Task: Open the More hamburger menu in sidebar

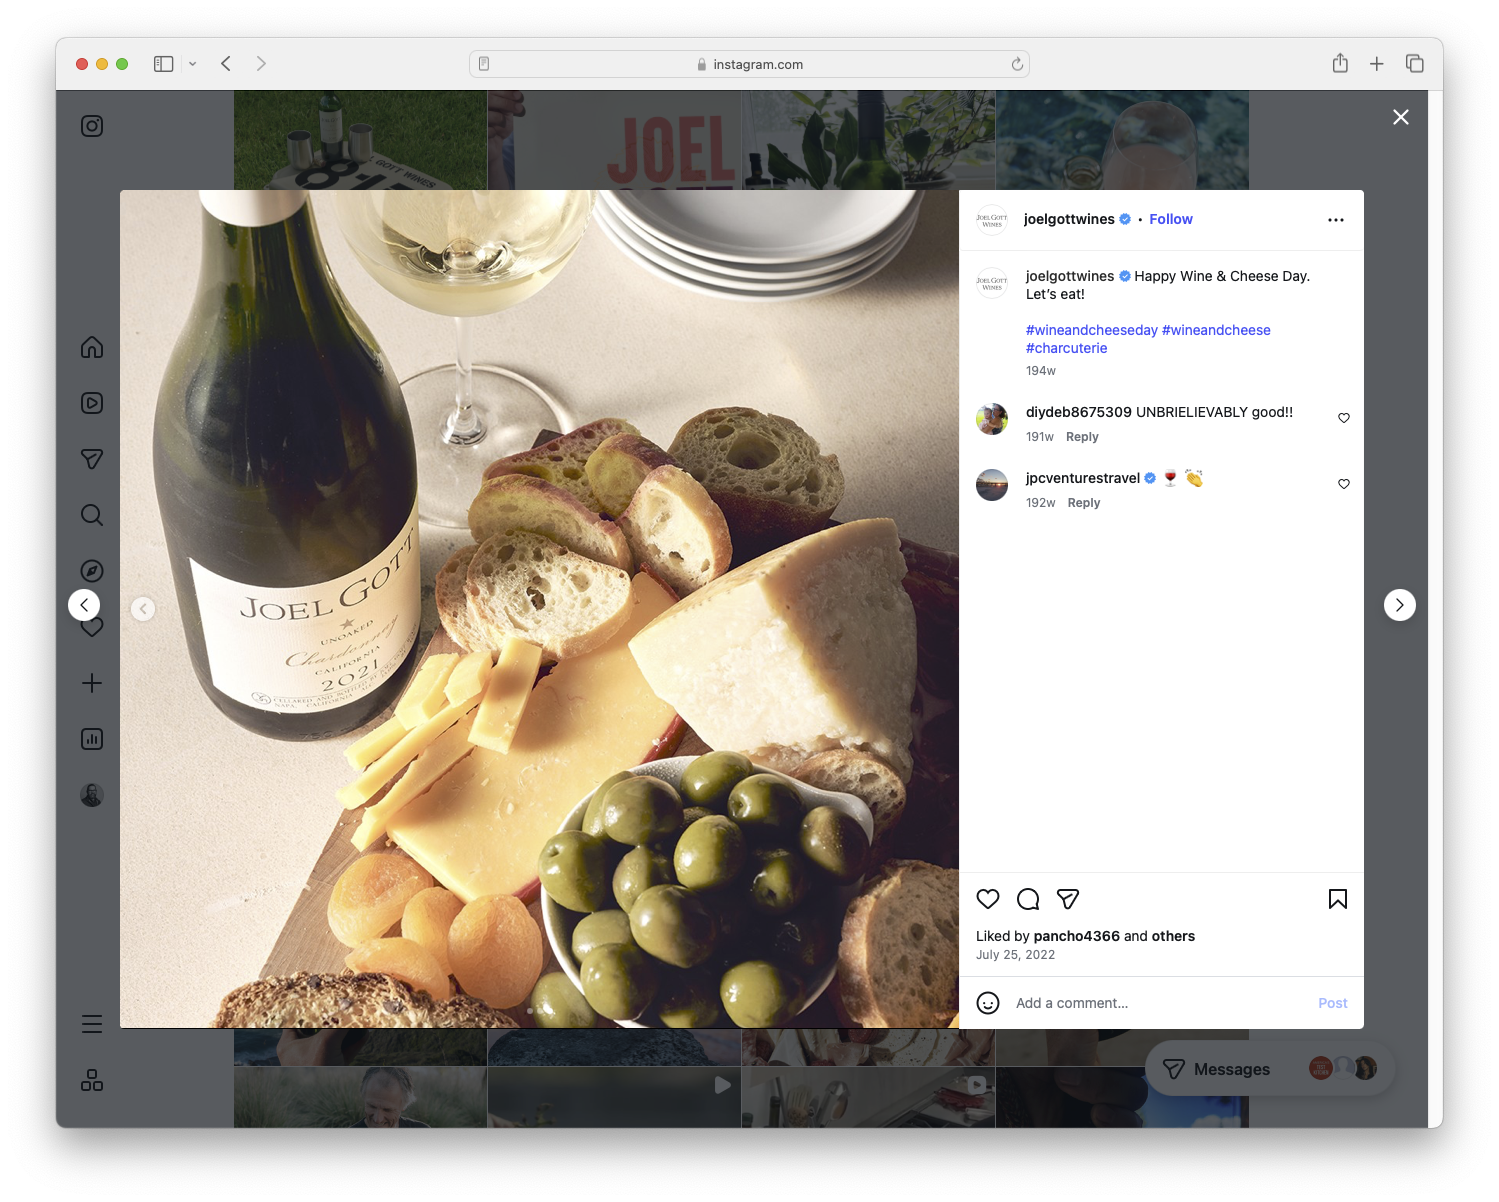Action: click(92, 1024)
